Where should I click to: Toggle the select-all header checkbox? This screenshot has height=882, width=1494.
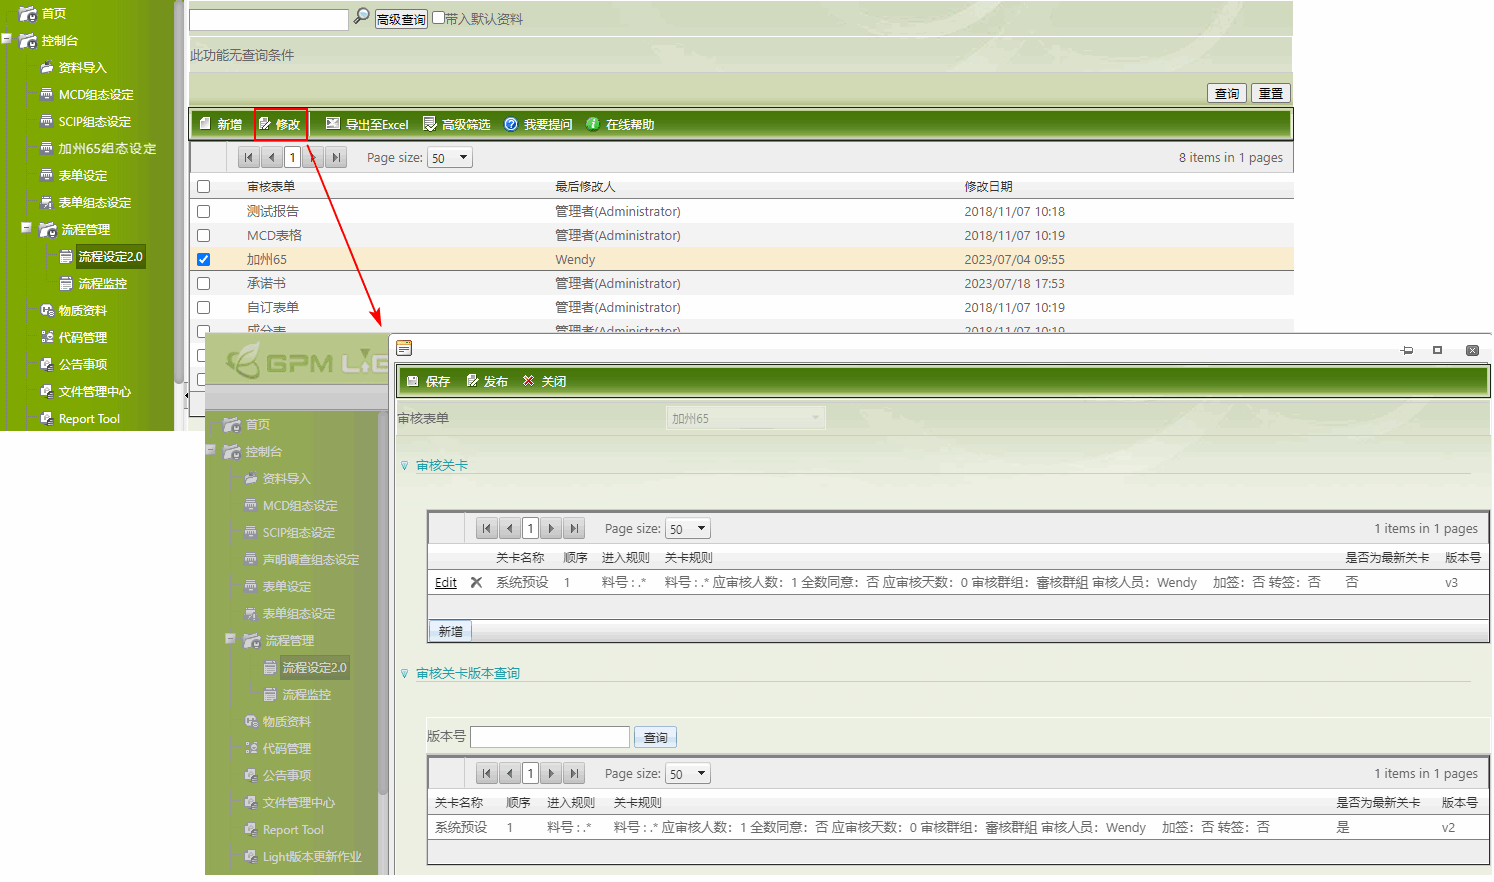[x=204, y=186]
